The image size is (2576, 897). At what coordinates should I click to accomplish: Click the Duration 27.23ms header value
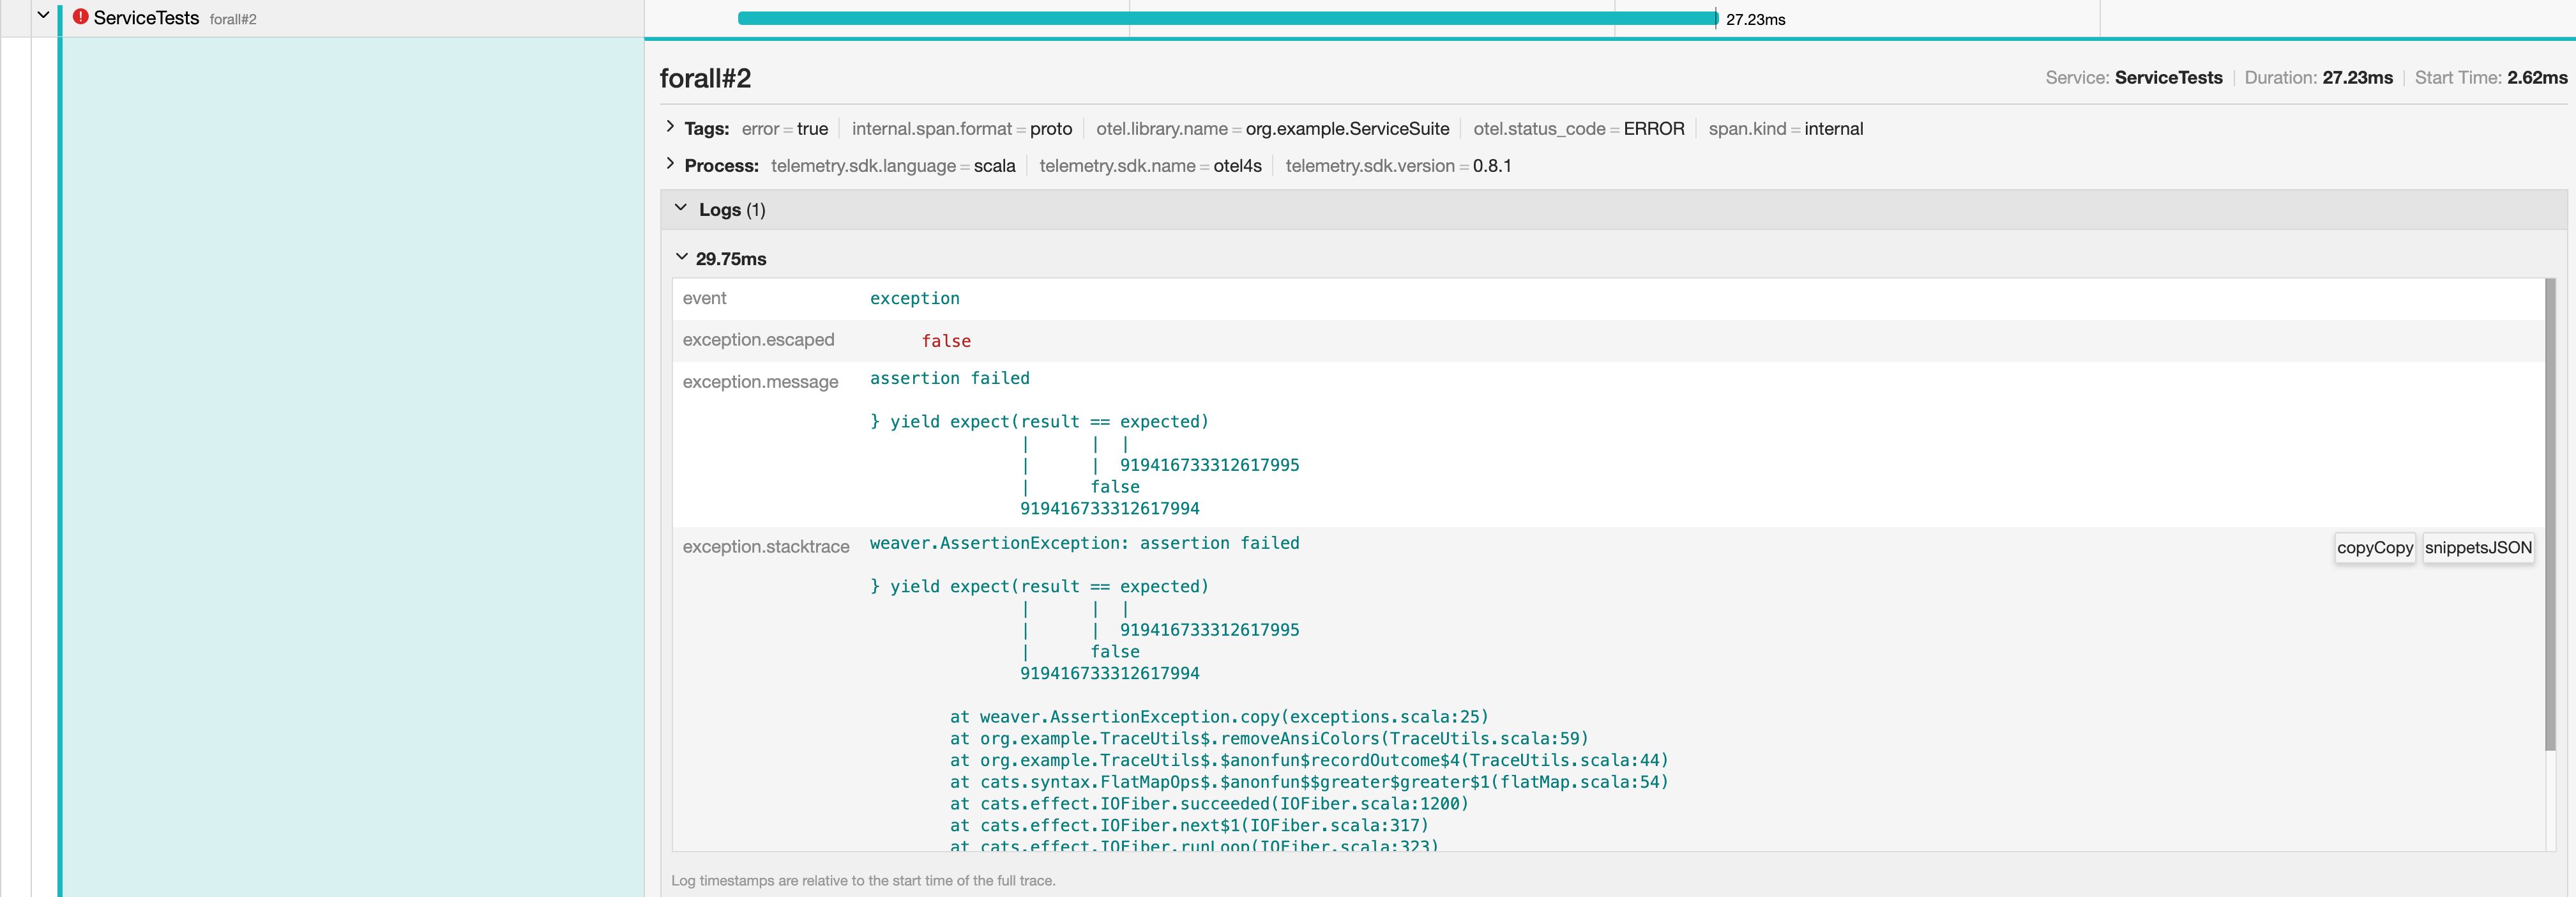[2357, 78]
